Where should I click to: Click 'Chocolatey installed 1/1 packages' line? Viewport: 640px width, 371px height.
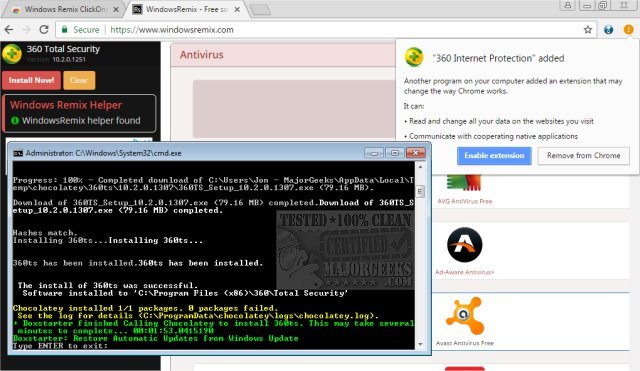click(145, 308)
